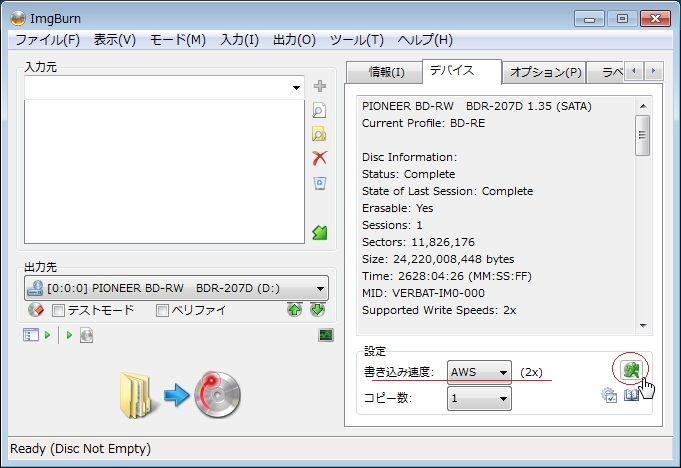
Task: Switch to the オプション(P) tab
Action: pyautogui.click(x=545, y=72)
